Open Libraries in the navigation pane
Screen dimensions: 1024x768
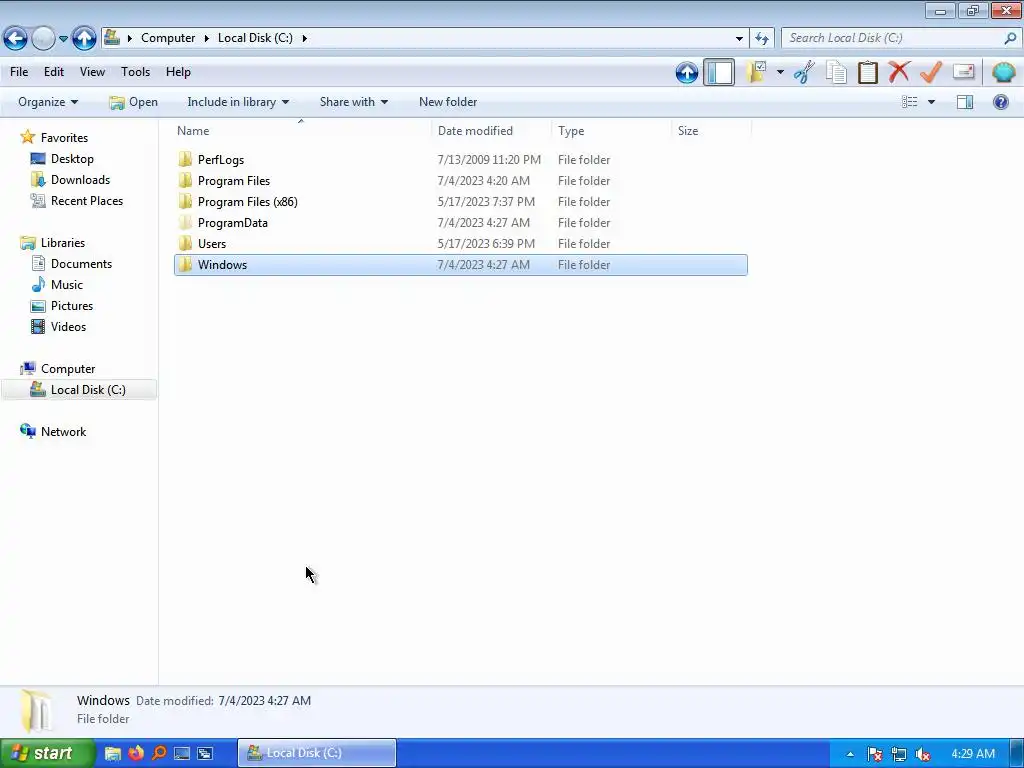tap(63, 243)
